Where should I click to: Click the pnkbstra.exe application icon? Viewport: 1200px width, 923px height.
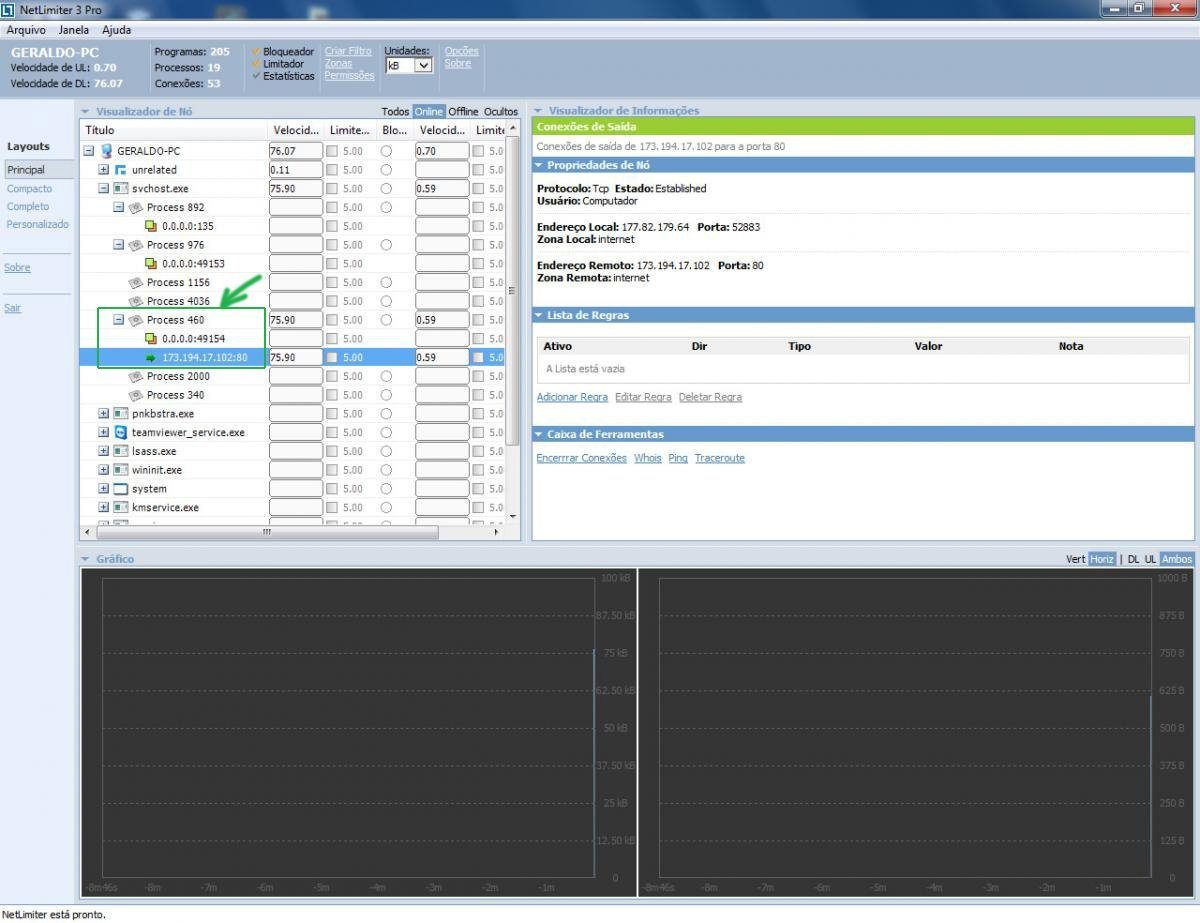coord(121,413)
